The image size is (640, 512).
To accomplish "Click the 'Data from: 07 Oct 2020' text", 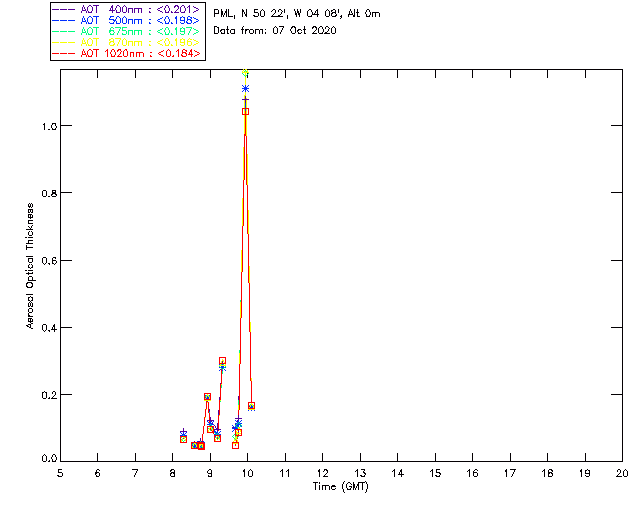I will point(275,31).
